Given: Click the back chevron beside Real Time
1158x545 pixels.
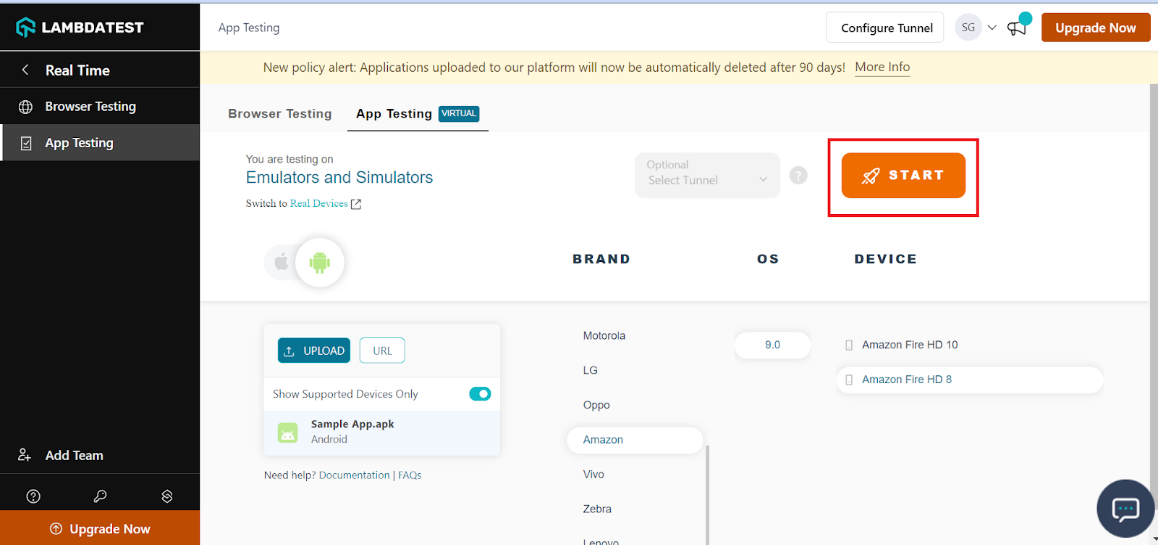Looking at the screenshot, I should click(x=25, y=70).
